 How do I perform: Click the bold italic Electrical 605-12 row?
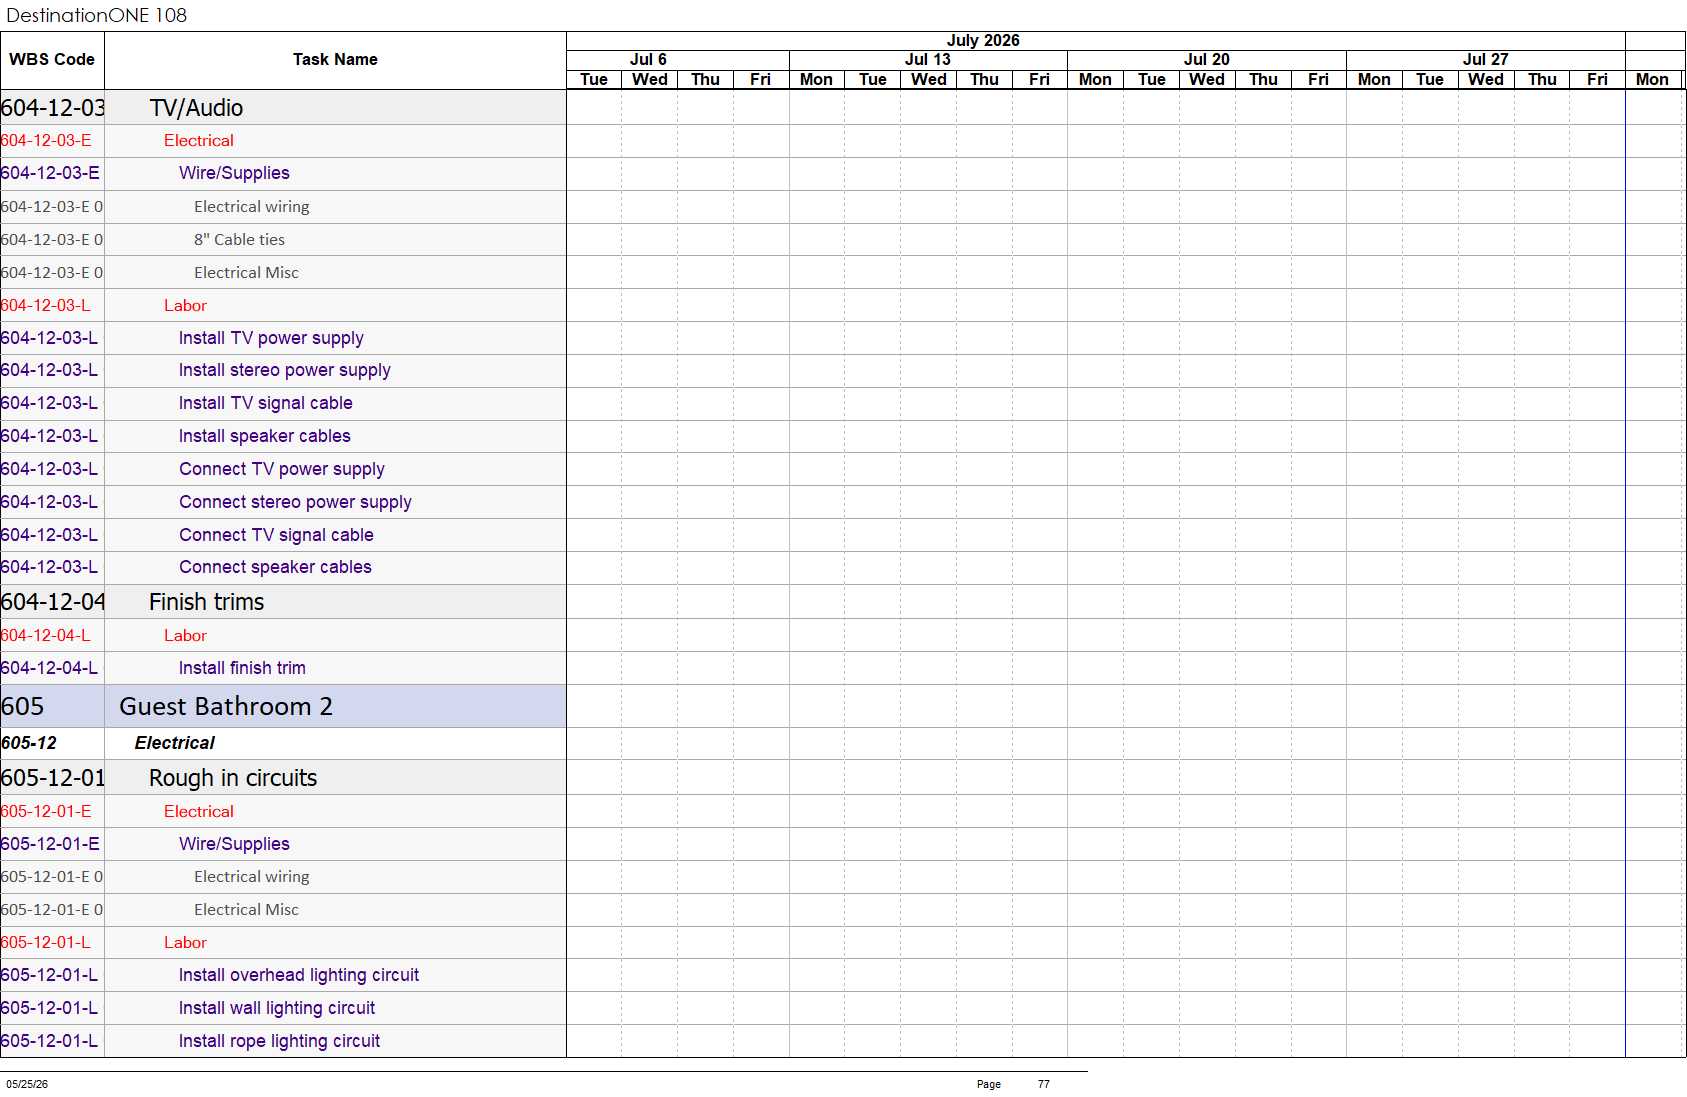click(283, 743)
